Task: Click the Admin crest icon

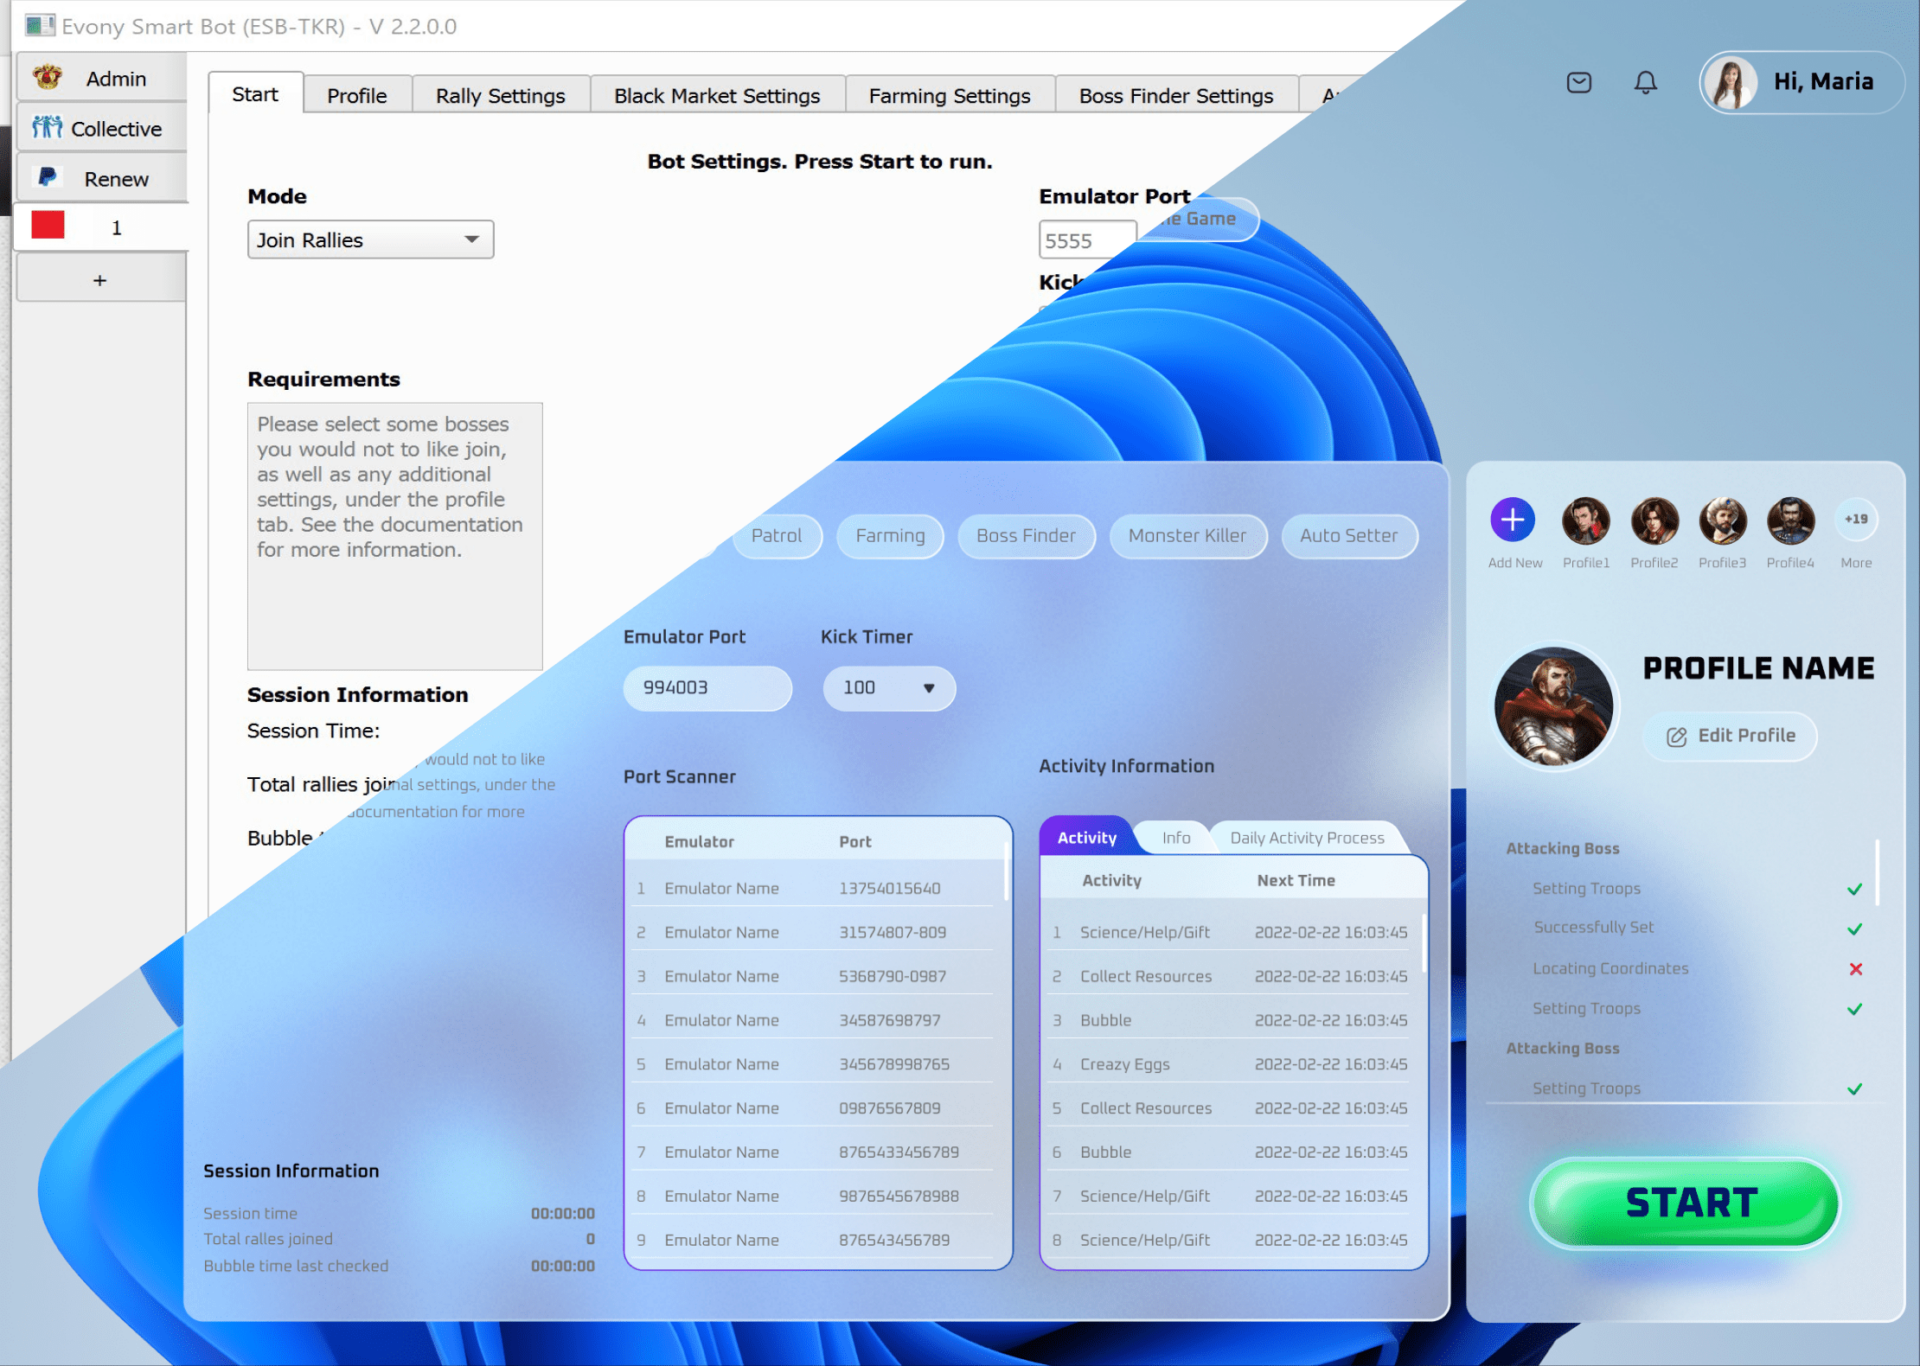Action: (x=47, y=77)
